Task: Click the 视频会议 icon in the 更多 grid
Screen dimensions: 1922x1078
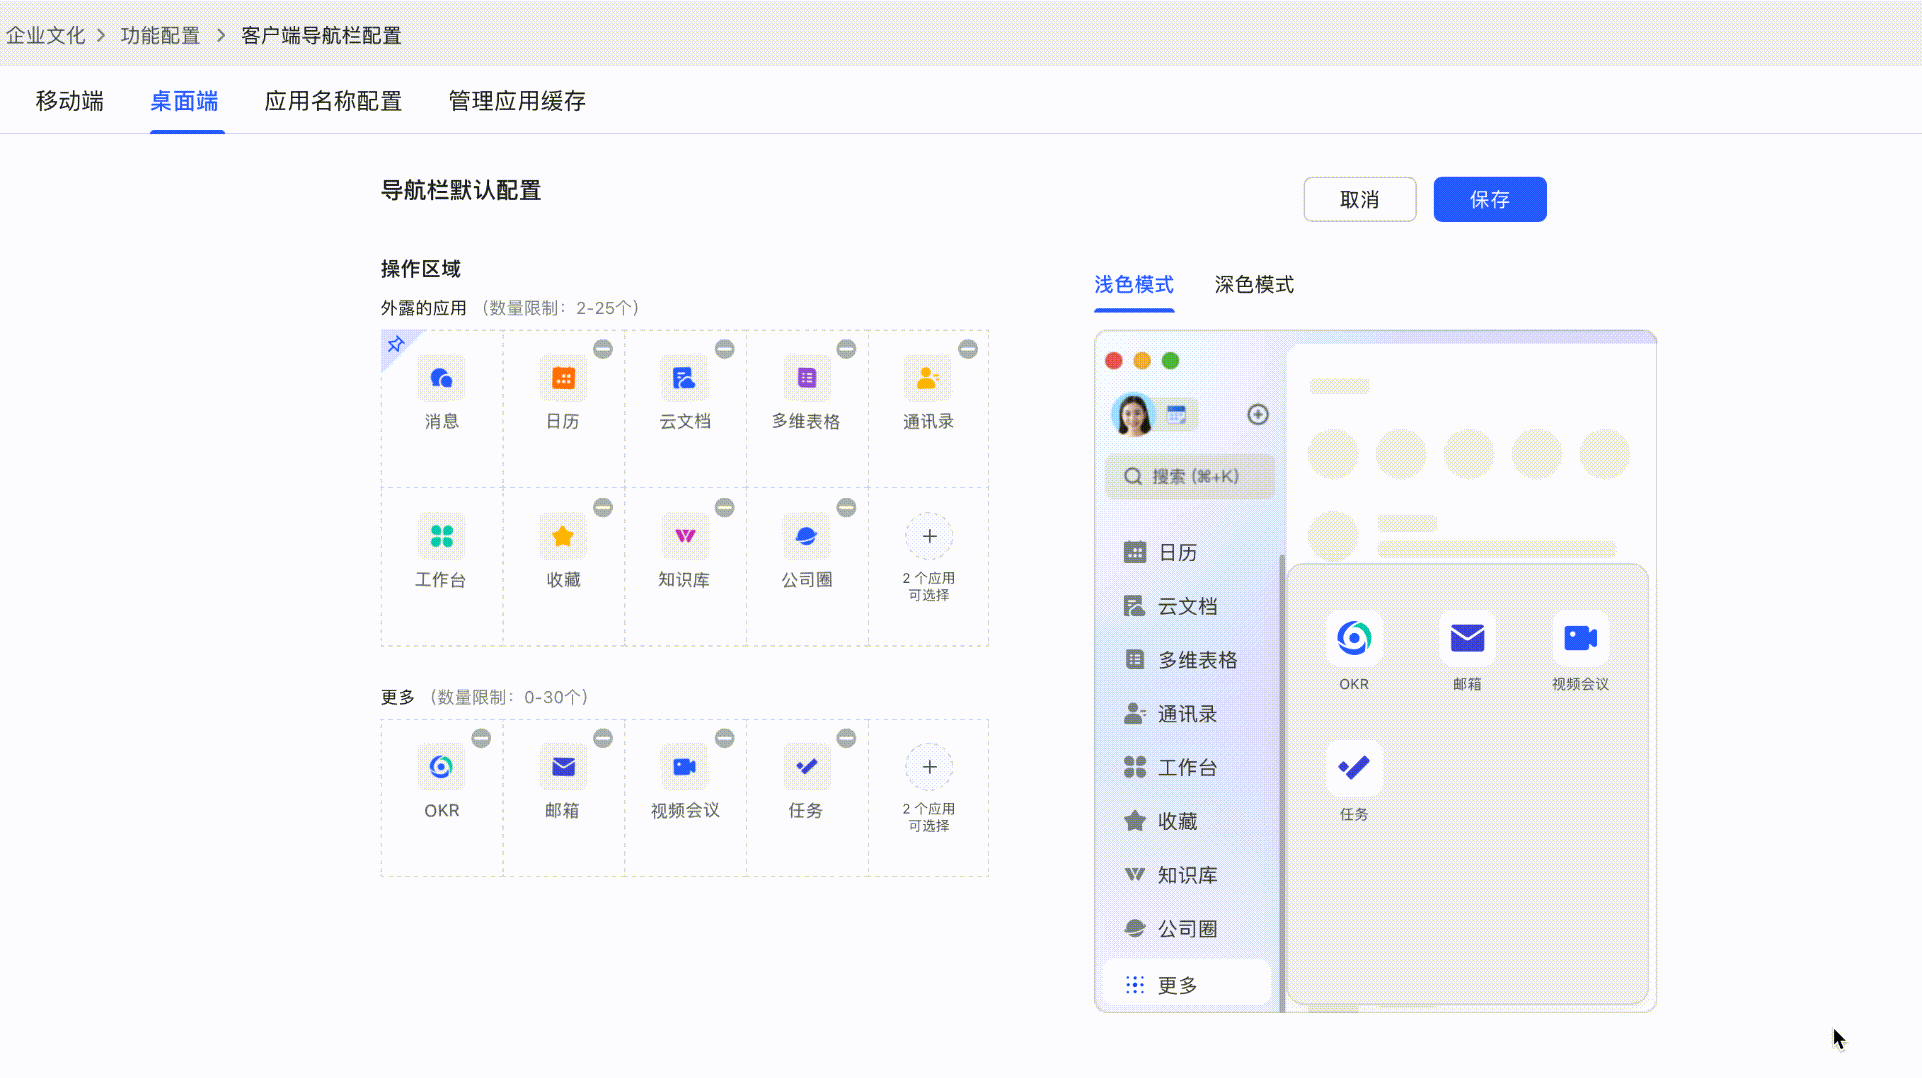Action: click(685, 767)
